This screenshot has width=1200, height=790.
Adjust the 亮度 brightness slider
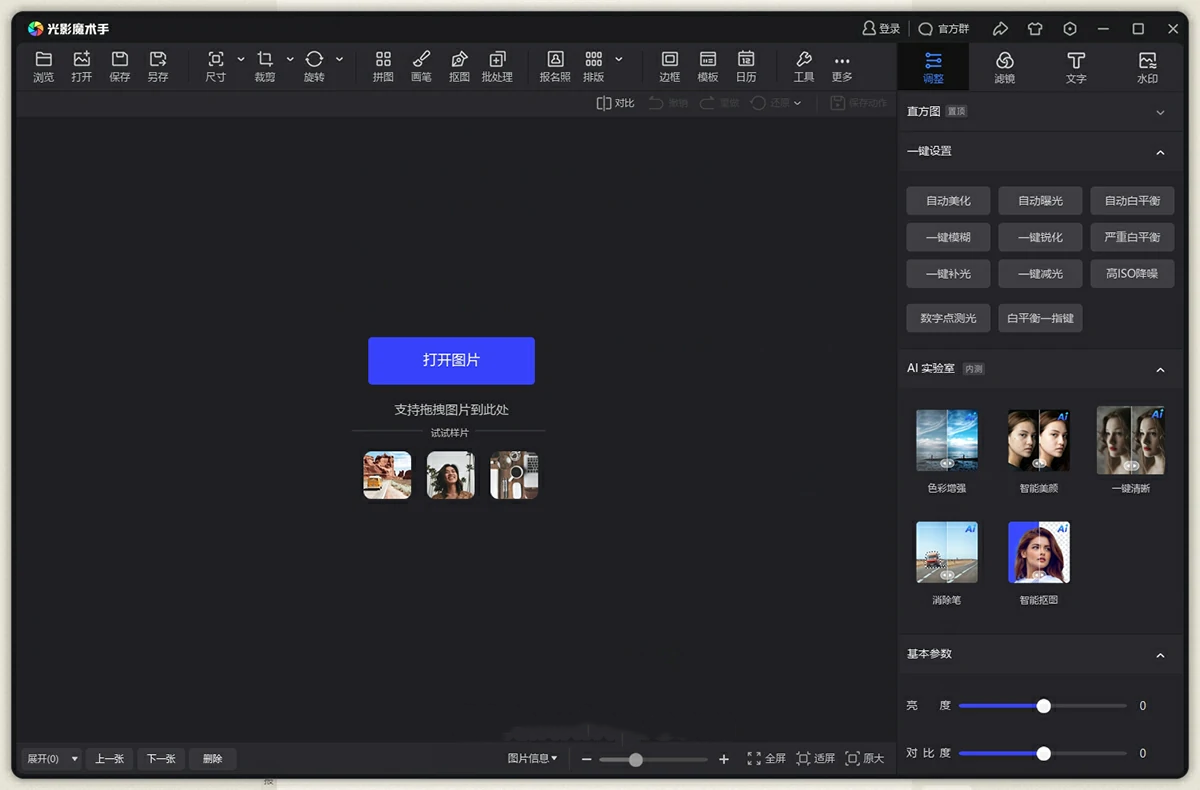(1042, 706)
